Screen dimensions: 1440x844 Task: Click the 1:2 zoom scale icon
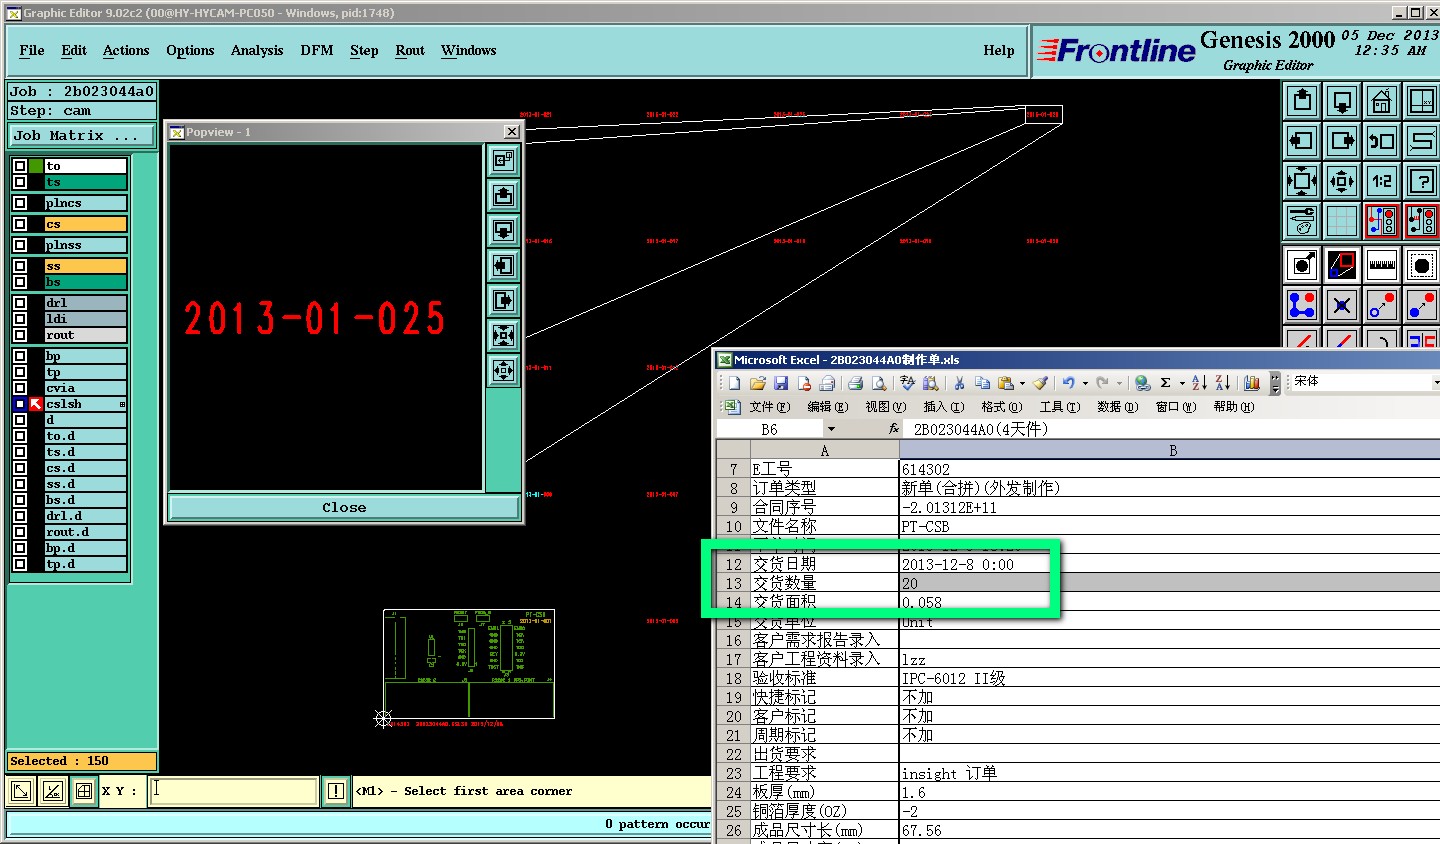point(1382,181)
